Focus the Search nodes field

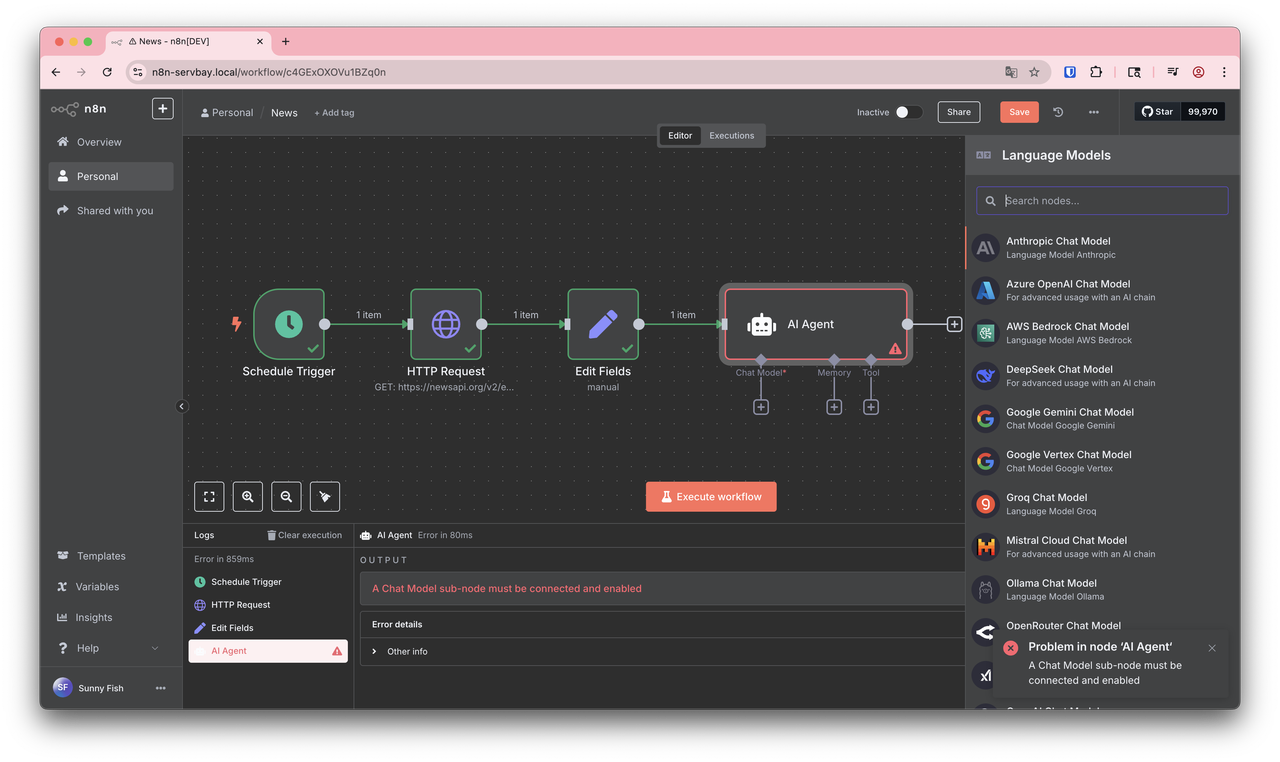(1102, 201)
